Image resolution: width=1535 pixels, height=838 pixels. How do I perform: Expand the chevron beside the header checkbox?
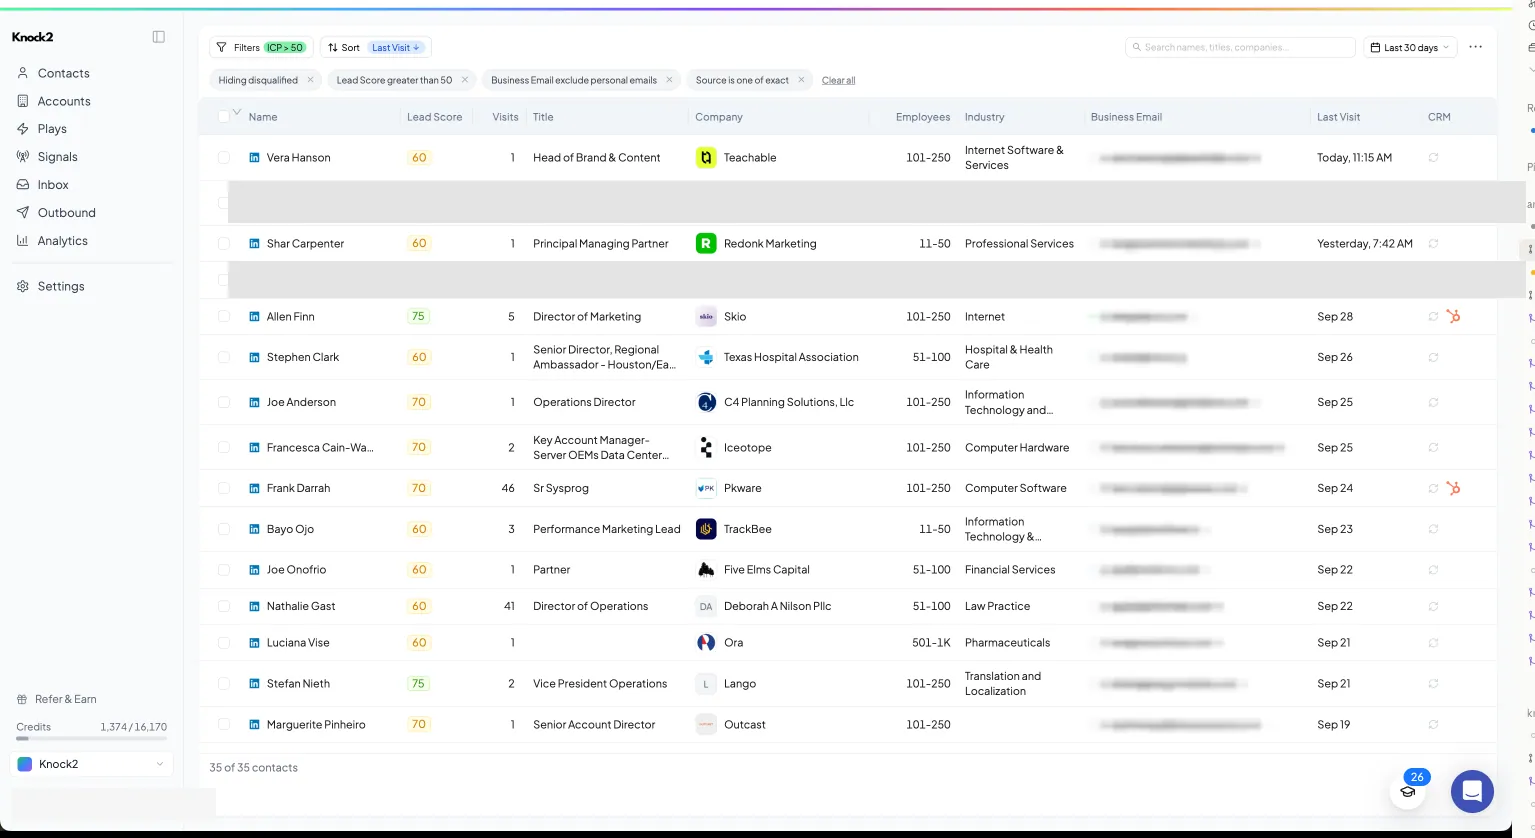(237, 112)
